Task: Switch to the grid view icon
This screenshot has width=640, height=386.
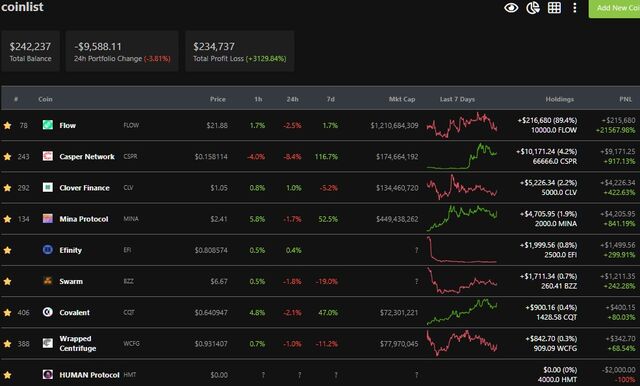Action: click(x=554, y=8)
